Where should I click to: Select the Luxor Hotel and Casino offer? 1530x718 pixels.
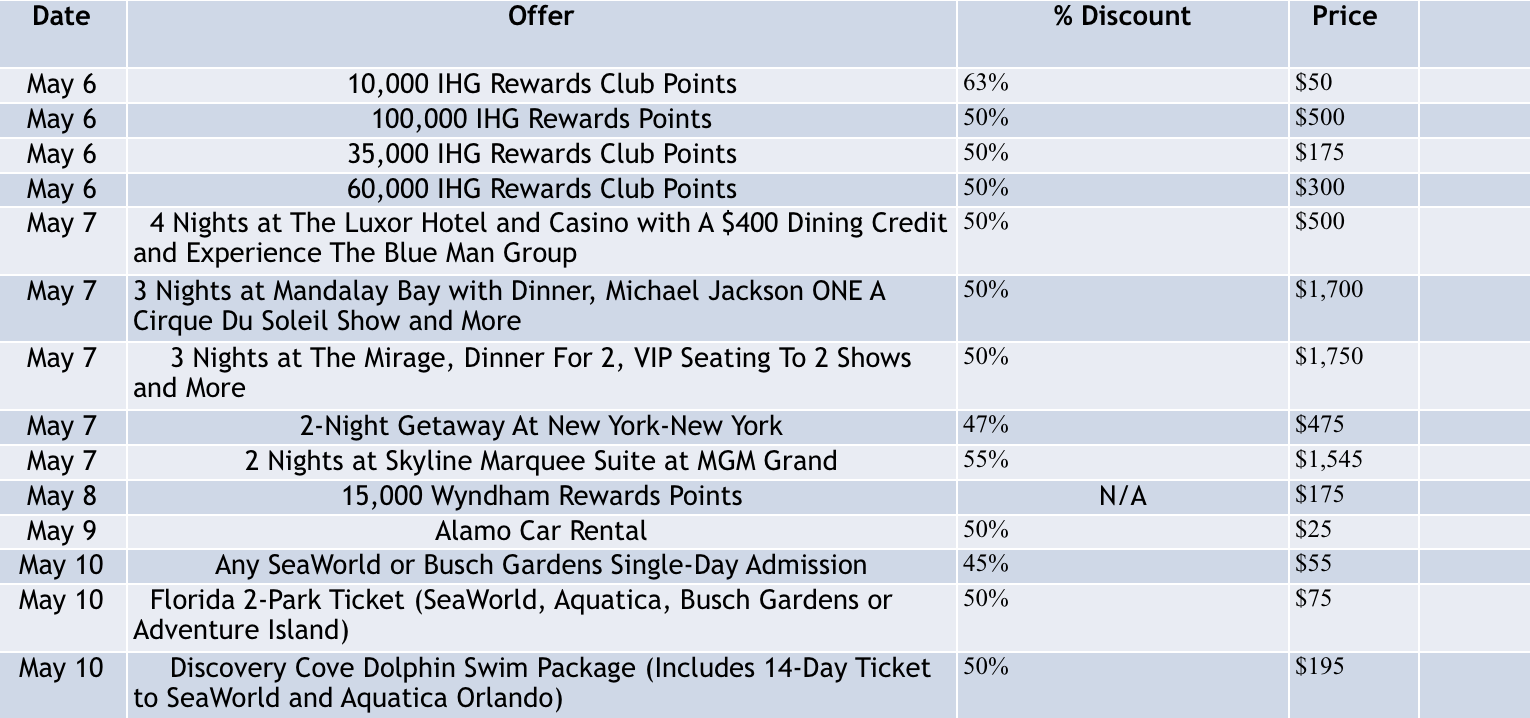[x=541, y=238]
